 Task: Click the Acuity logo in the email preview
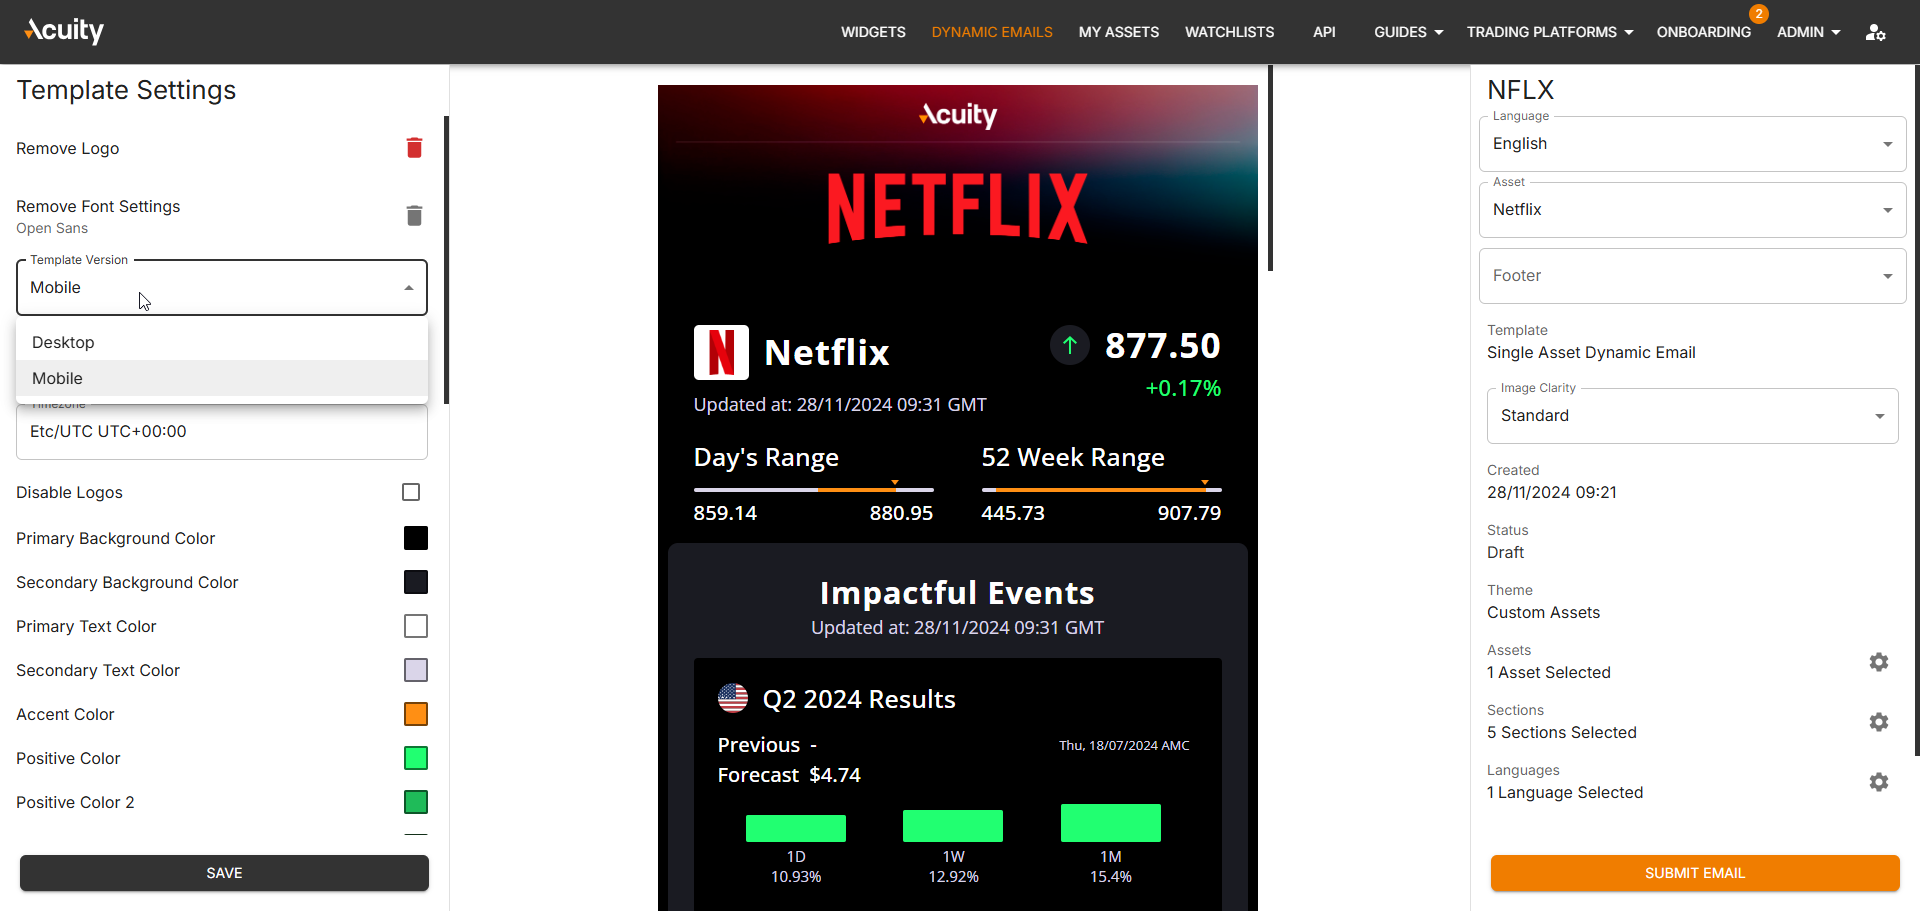point(958,115)
